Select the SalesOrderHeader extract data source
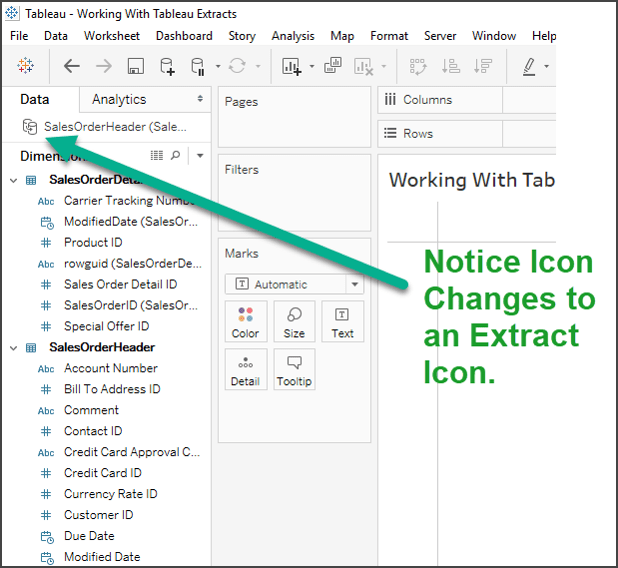The height and width of the screenshot is (568, 618). (x=110, y=127)
